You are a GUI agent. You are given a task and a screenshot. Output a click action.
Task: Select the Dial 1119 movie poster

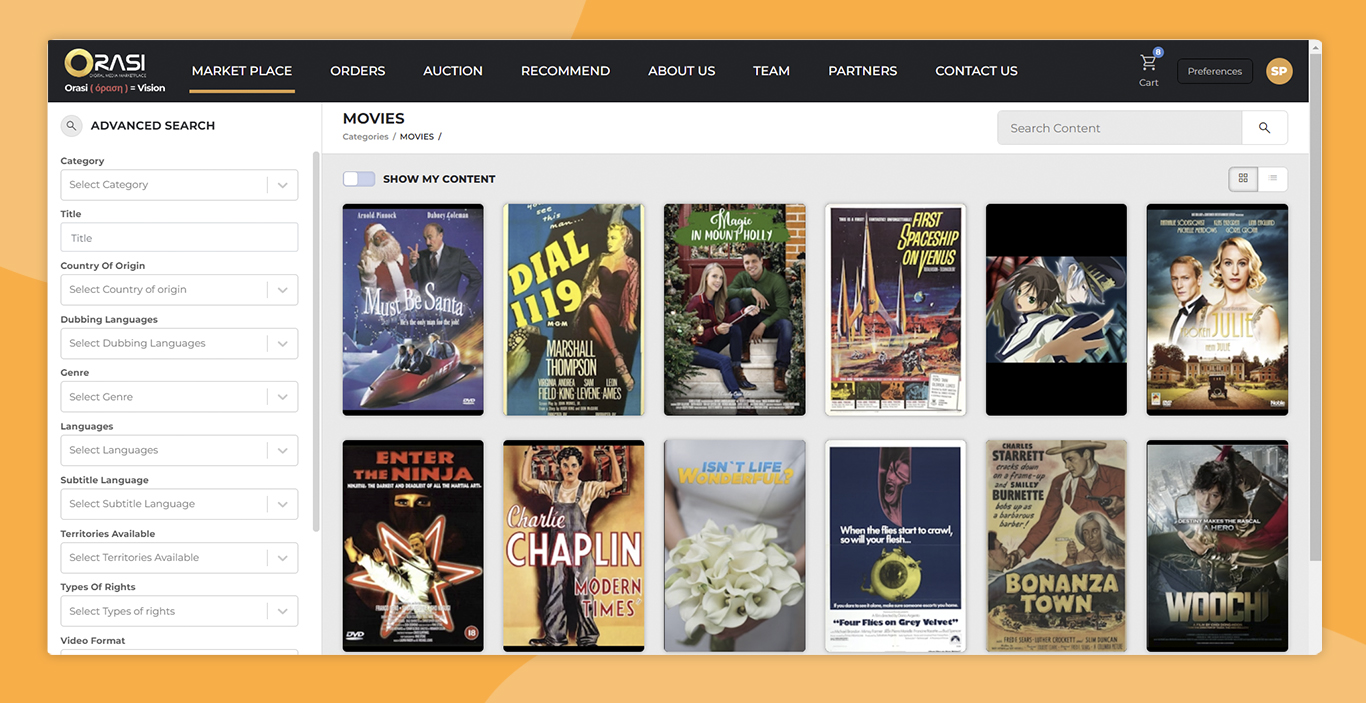click(574, 310)
